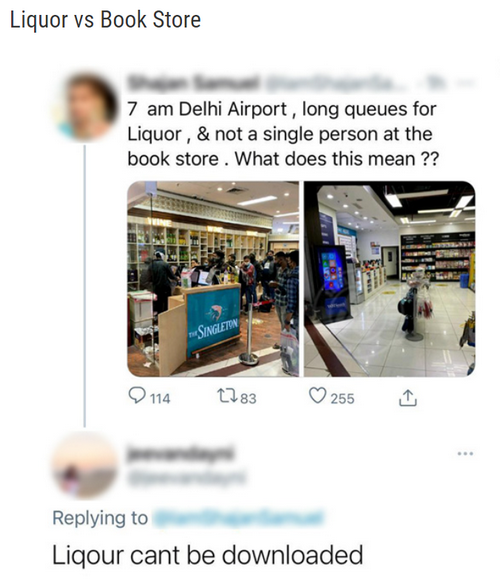The width and height of the screenshot is (500, 581).
Task: View the empty book store photo
Action: click(x=390, y=279)
